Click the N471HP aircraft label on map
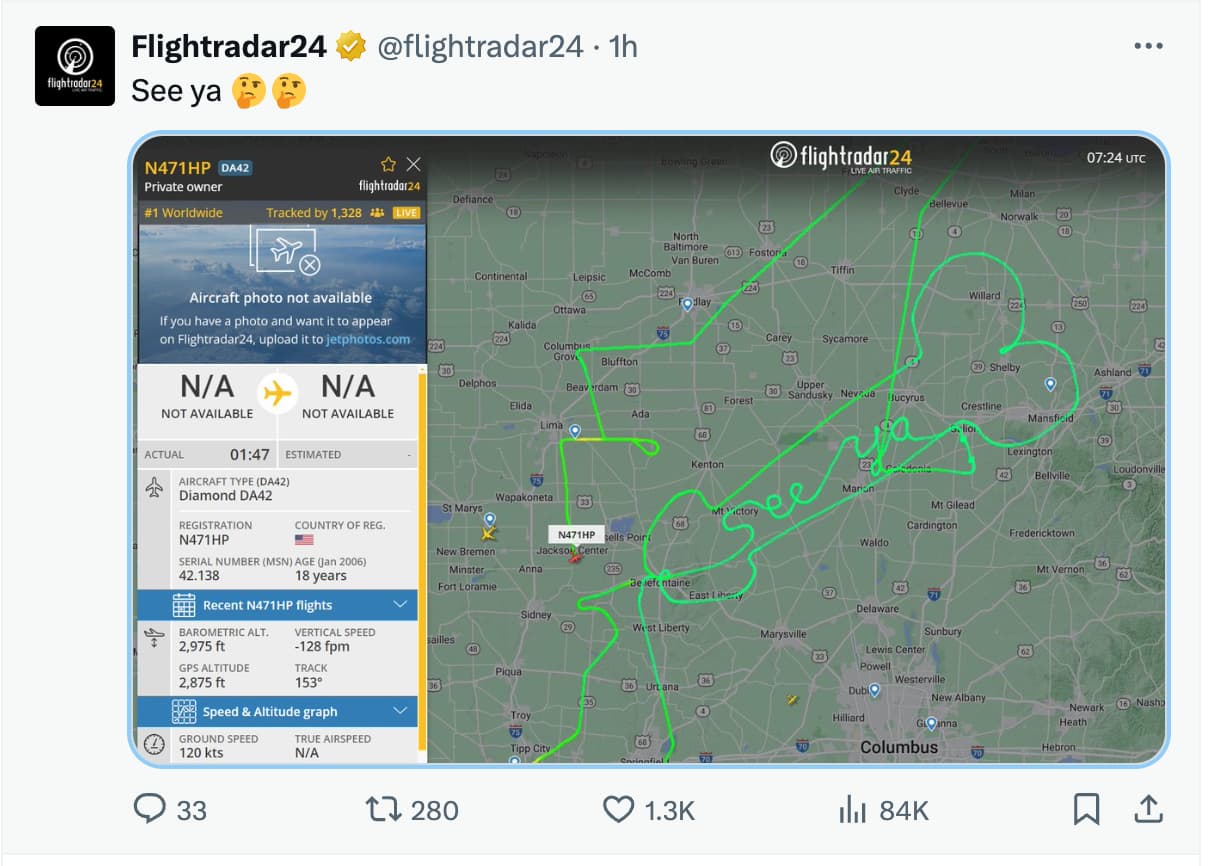 [x=576, y=535]
